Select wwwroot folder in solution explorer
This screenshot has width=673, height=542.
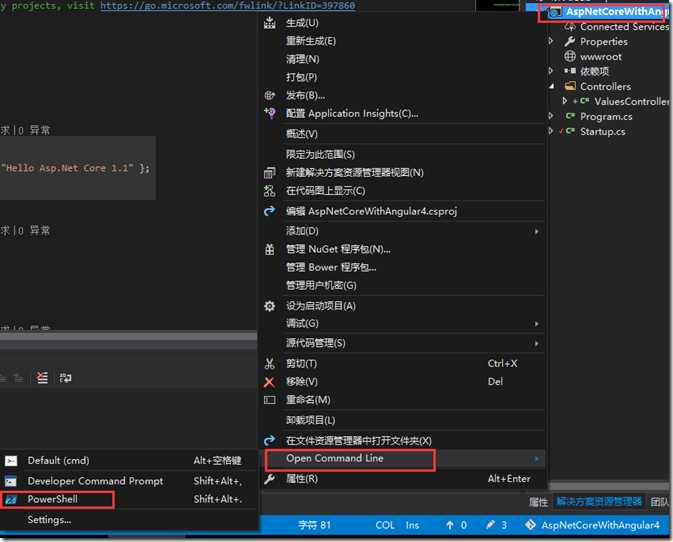pyautogui.click(x=601, y=57)
